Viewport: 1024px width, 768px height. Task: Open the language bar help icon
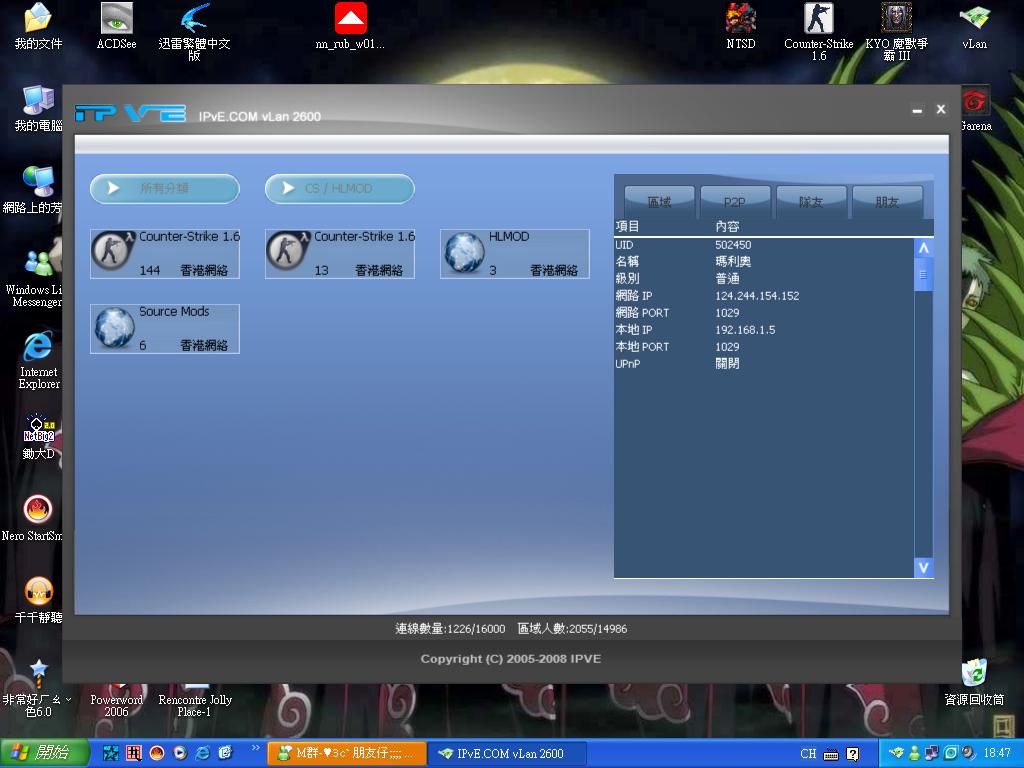(852, 754)
